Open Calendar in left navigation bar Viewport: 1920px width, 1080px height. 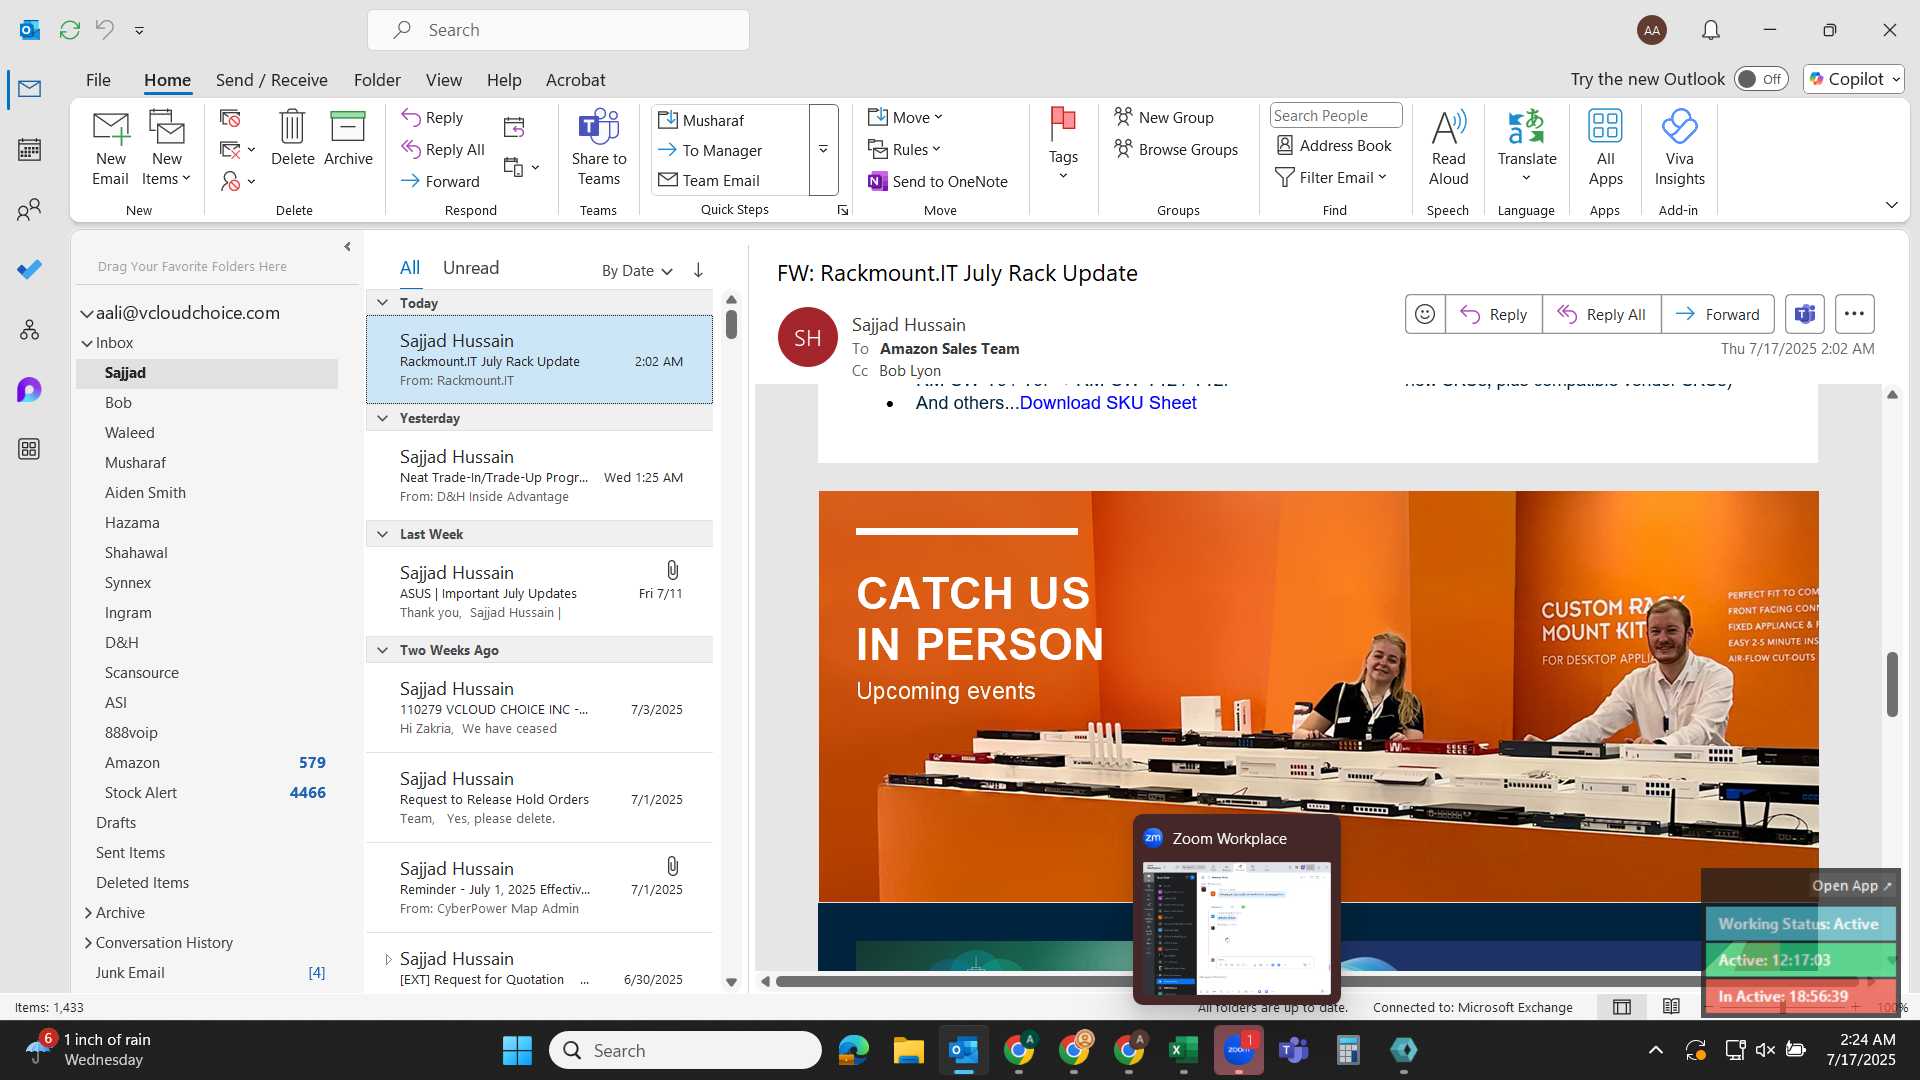point(29,150)
